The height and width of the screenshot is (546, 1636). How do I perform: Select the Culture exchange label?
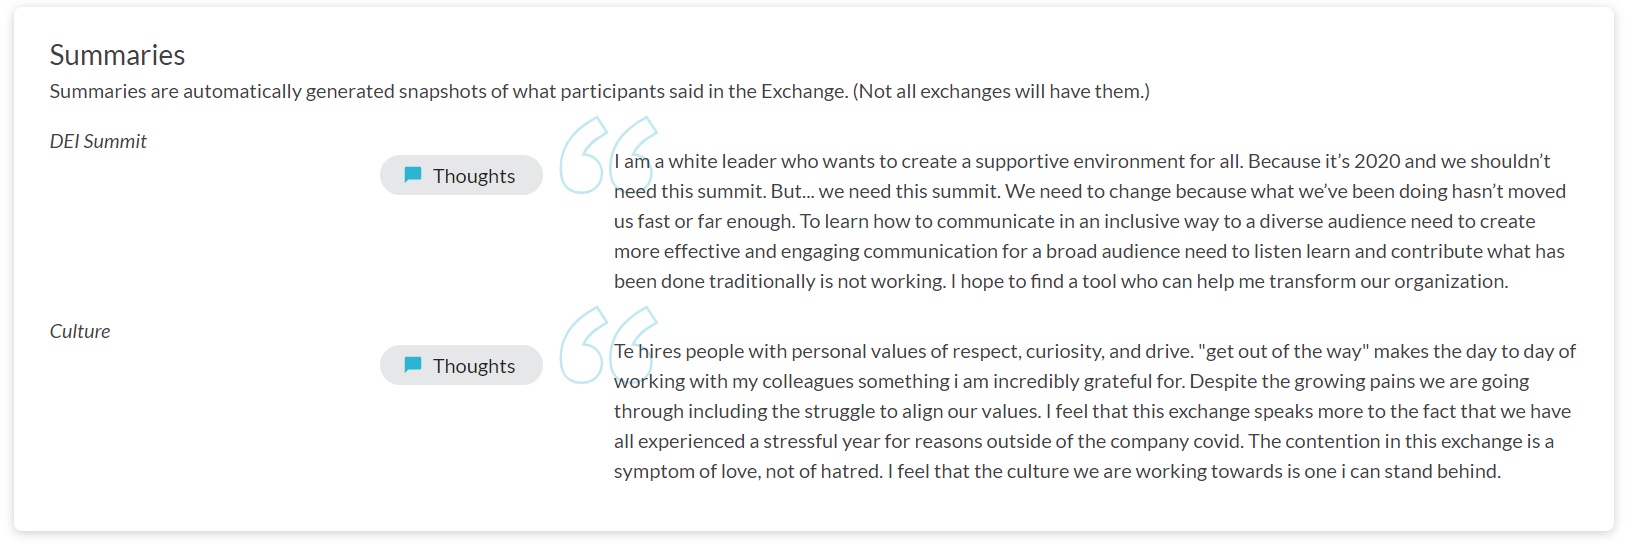point(80,331)
